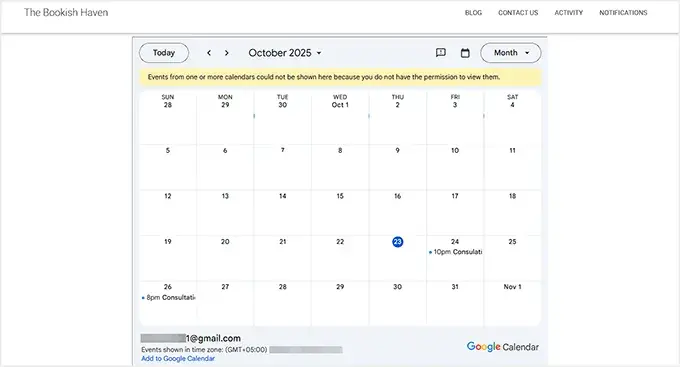Screen dimensions: 680x367
Task: Open the feedback speech-bubble icon
Action: coord(441,53)
